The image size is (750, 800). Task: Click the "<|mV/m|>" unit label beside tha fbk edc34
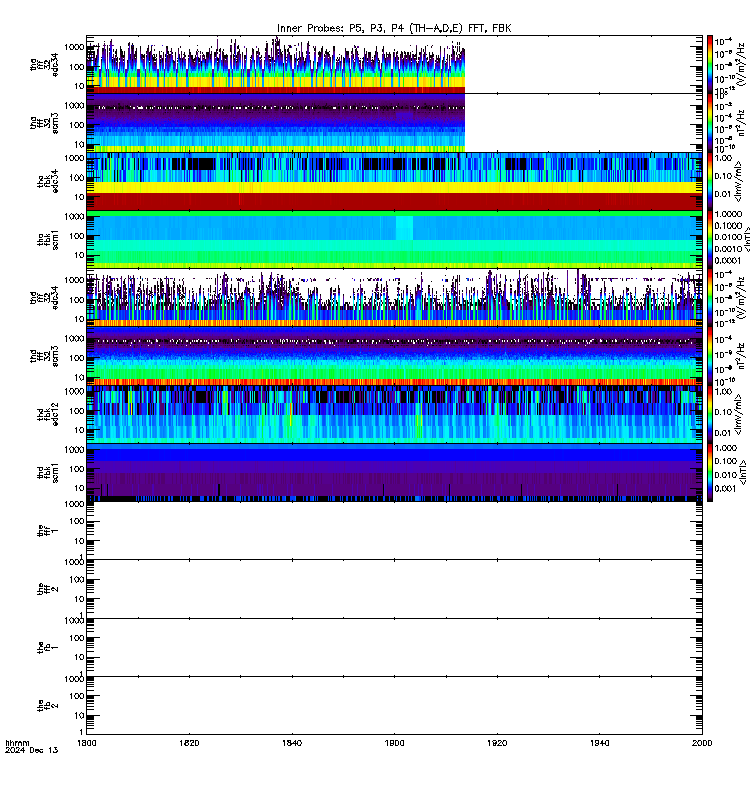point(738,181)
